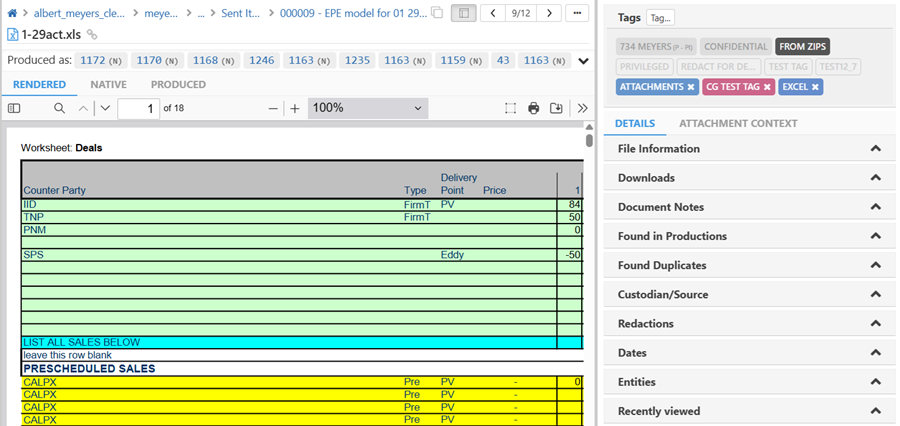Toggle the TEST12_7 tag
900x426 pixels.
tap(839, 67)
